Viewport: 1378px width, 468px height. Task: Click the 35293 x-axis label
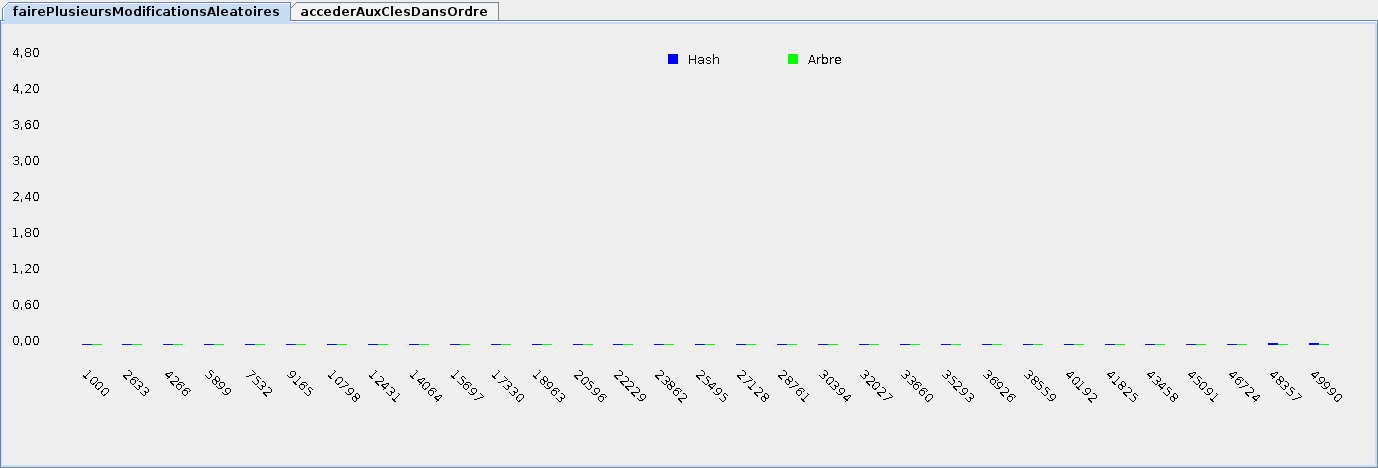point(958,385)
